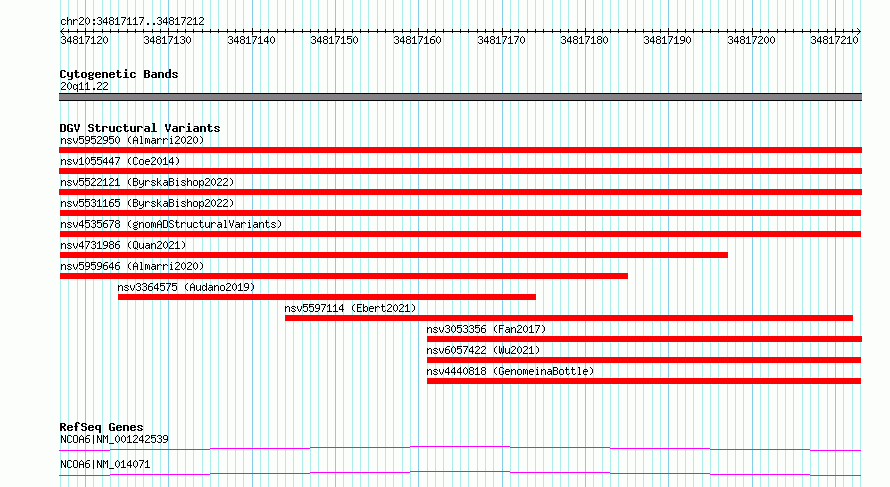
Task: Select the nsv3364575 Audano2019 red bar
Action: tap(327, 297)
